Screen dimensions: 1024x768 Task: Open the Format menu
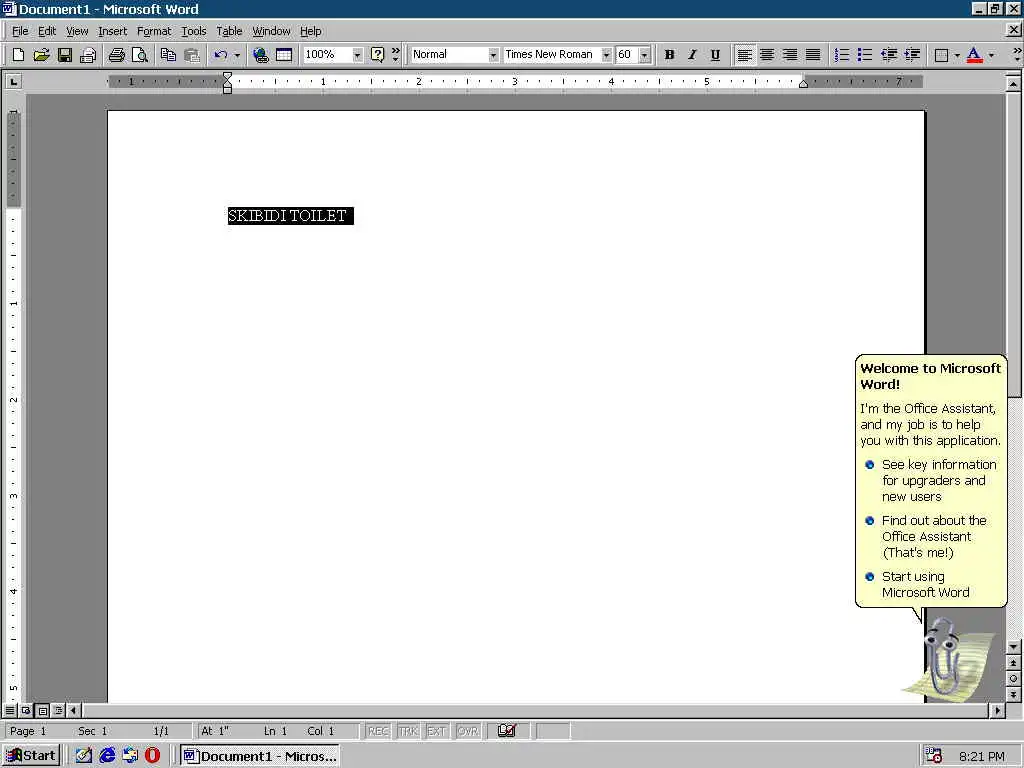tap(153, 31)
